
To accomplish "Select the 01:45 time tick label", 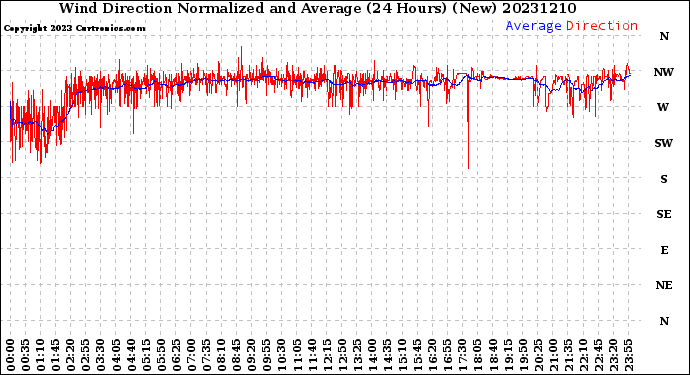I will (55, 355).
